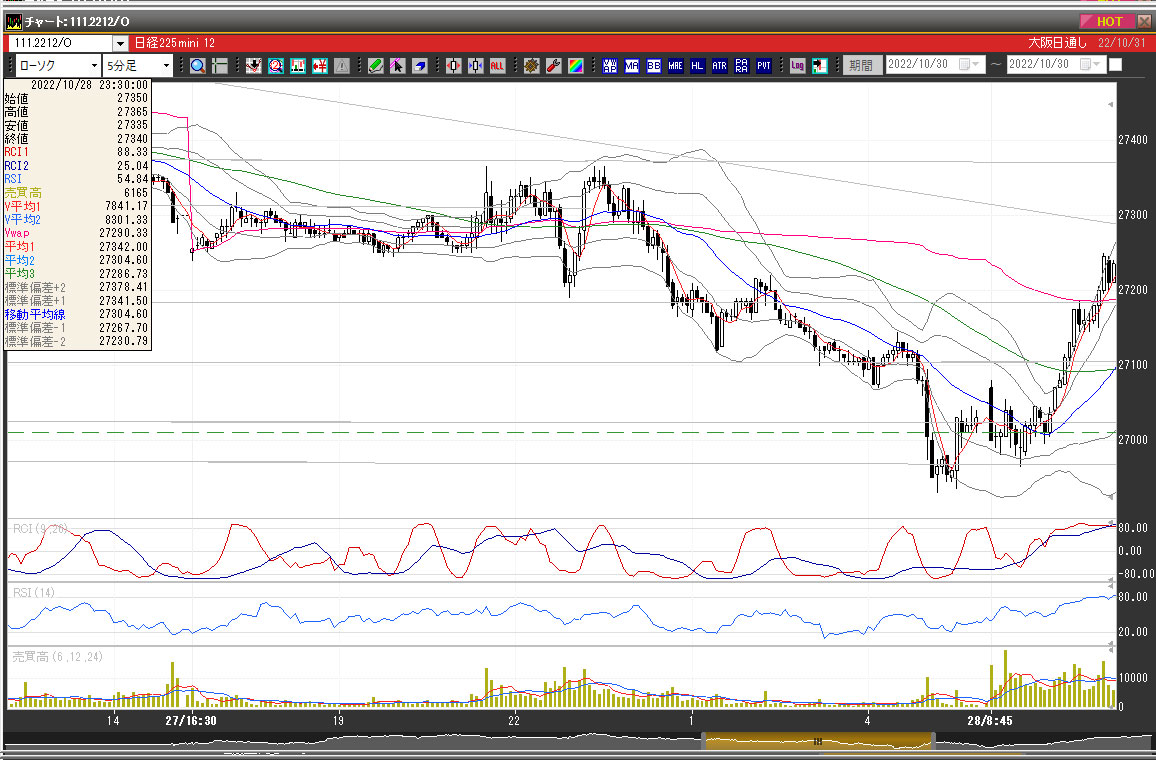
Task: Click the 標準偏差+2 row in data panel
Action: click(x=77, y=287)
